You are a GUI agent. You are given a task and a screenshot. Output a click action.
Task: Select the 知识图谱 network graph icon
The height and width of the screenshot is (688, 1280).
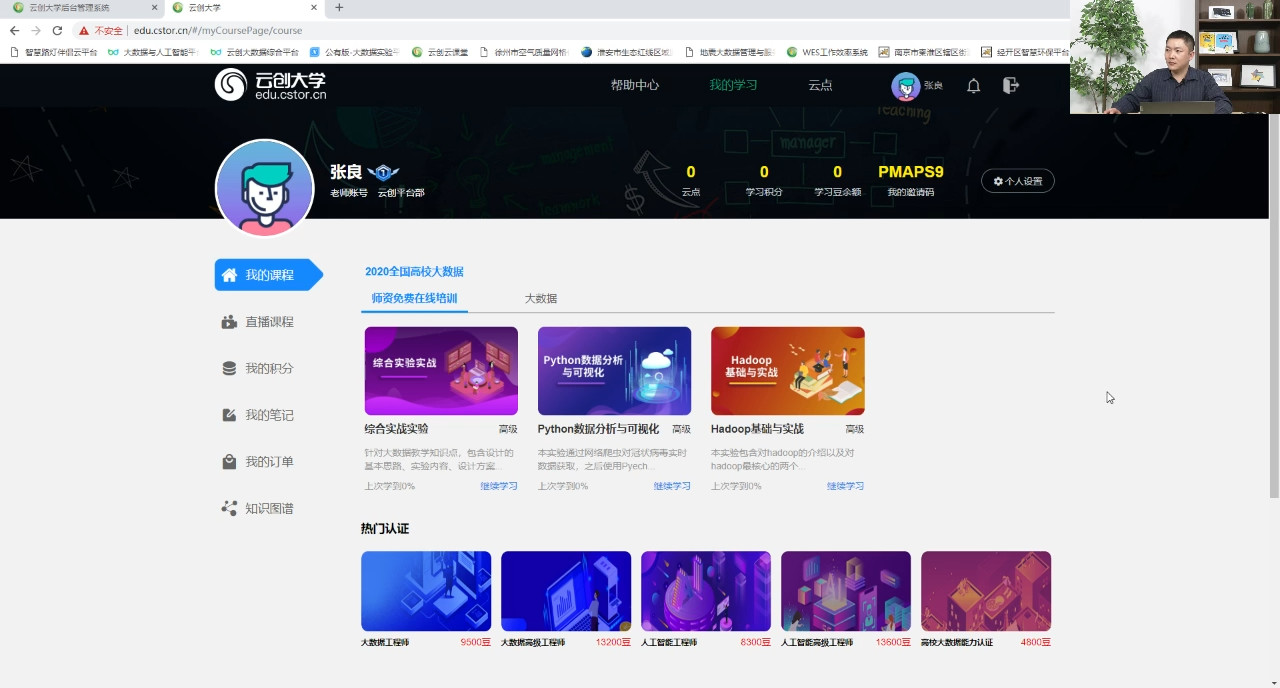point(230,508)
